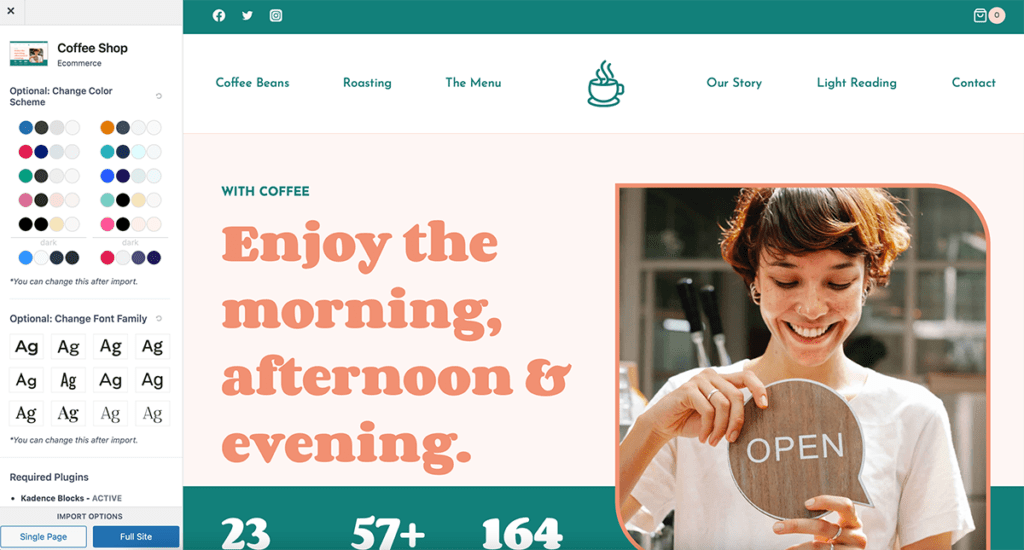Click the coffee cup logo

pyautogui.click(x=605, y=84)
